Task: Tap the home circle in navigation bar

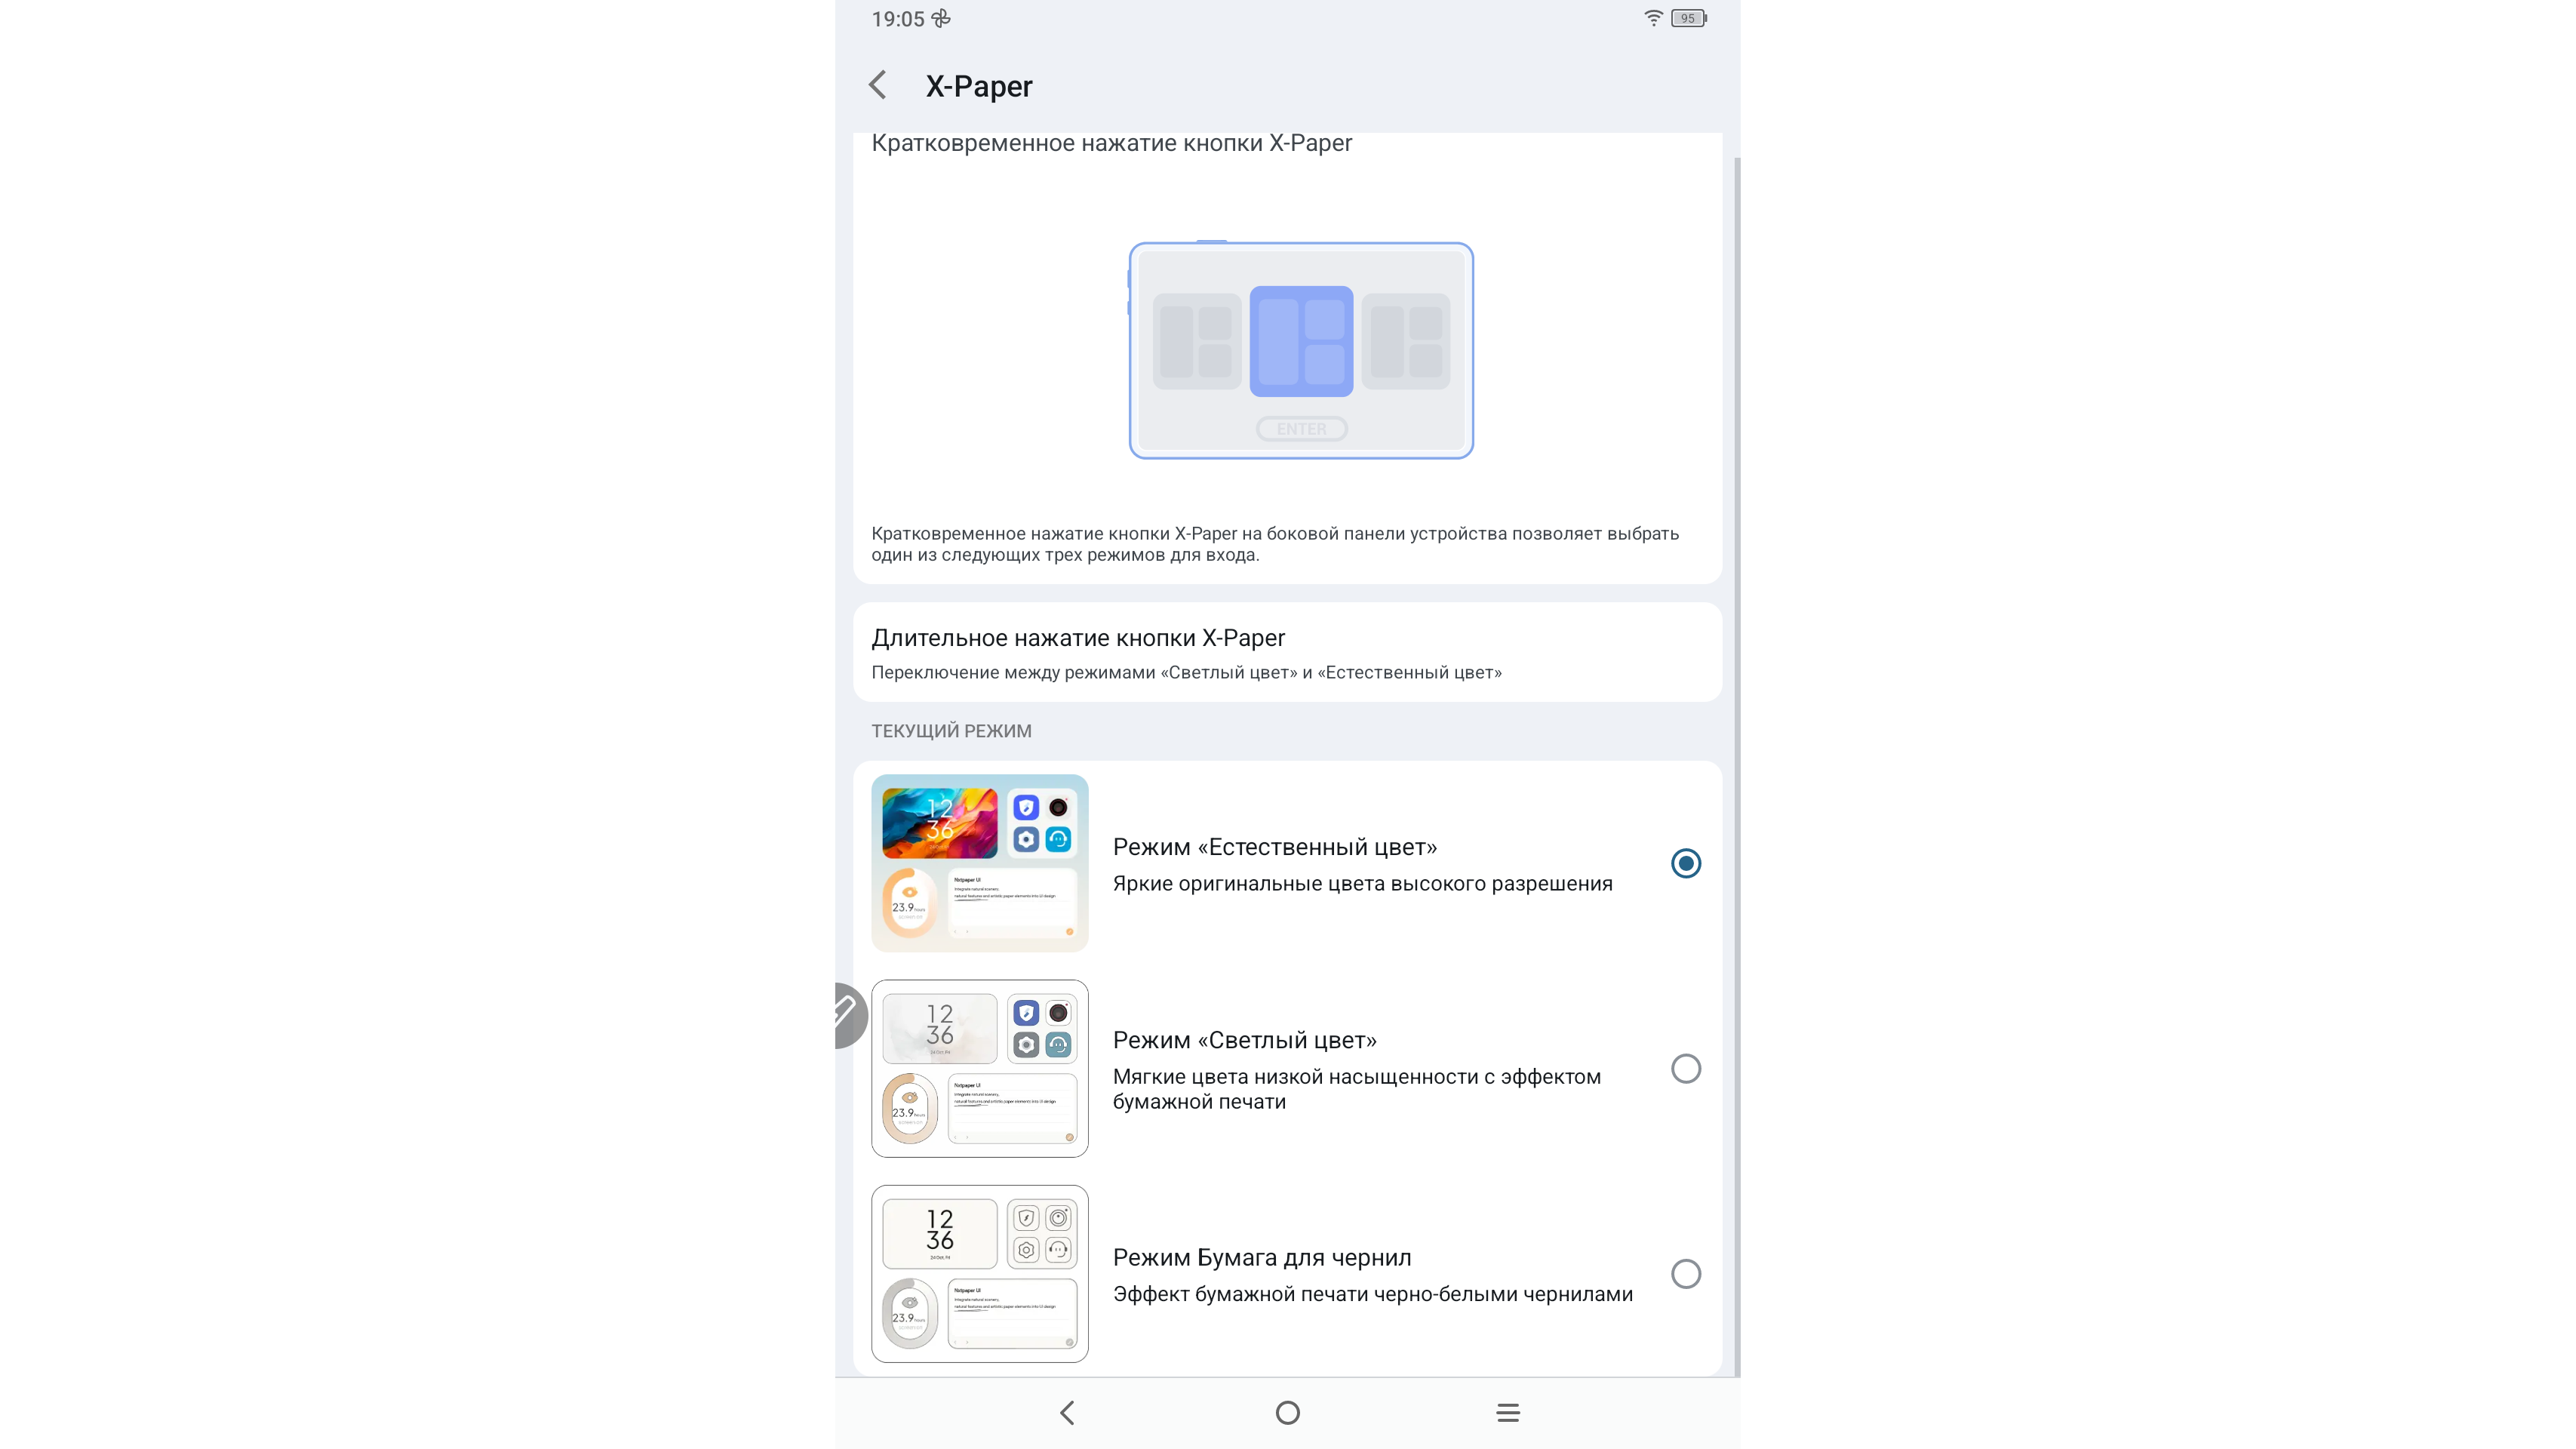Action: [x=1288, y=1412]
